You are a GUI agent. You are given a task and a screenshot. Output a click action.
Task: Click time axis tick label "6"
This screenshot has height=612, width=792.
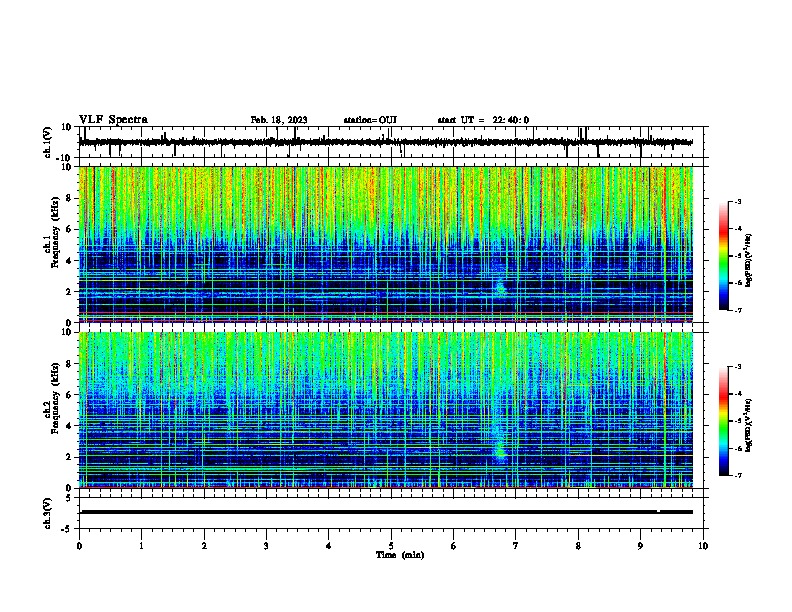coord(454,546)
